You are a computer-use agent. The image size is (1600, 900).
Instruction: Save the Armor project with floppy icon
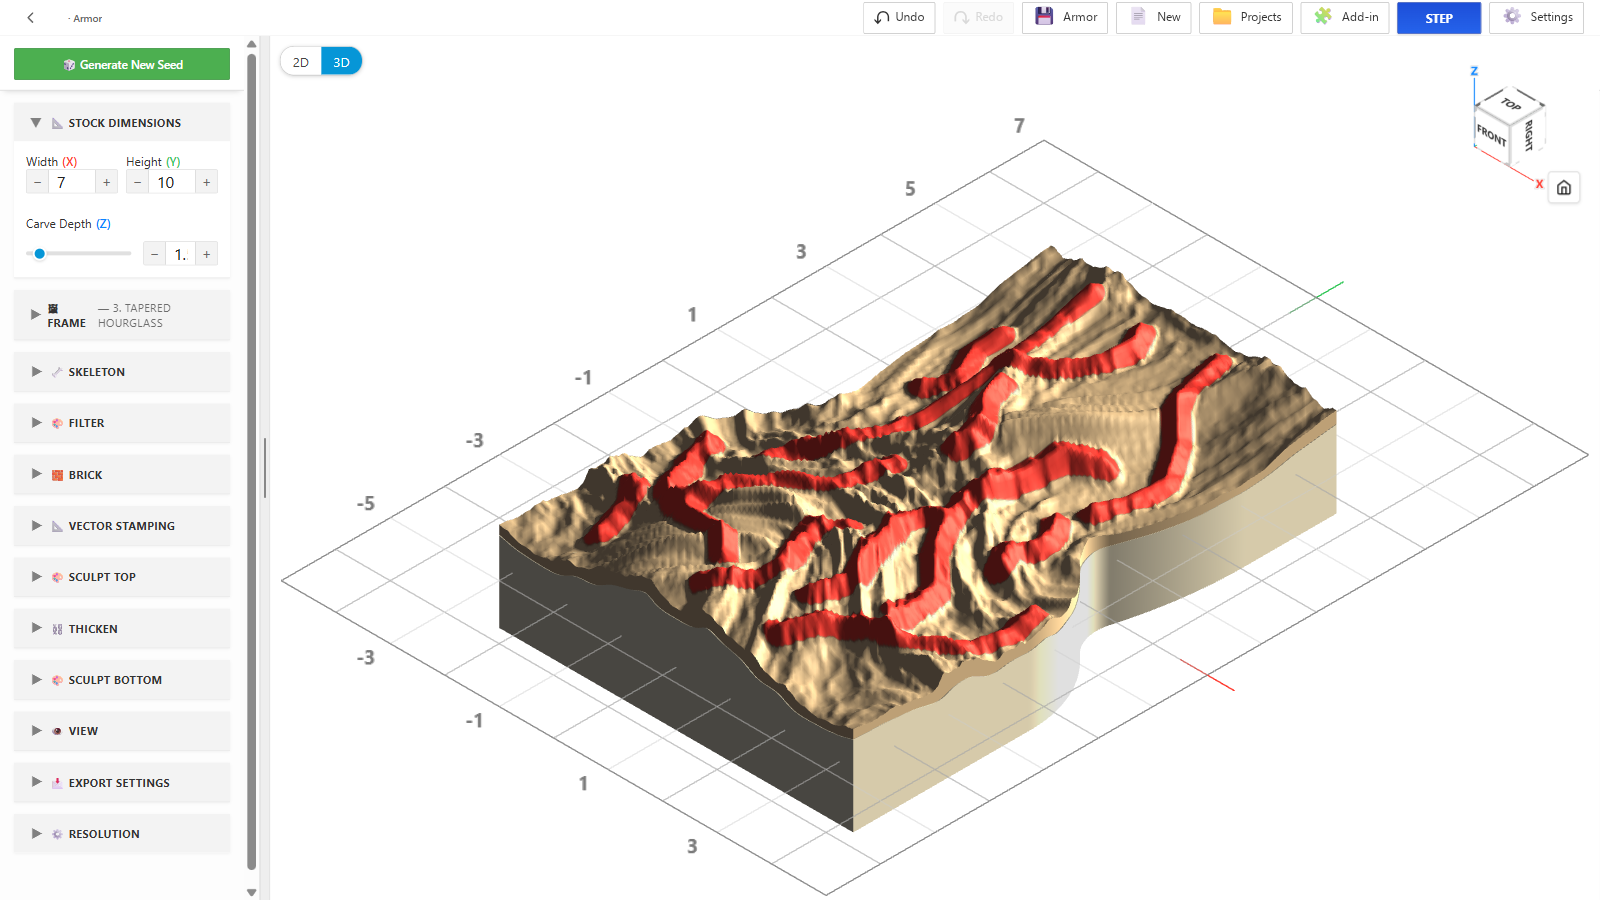[1065, 17]
